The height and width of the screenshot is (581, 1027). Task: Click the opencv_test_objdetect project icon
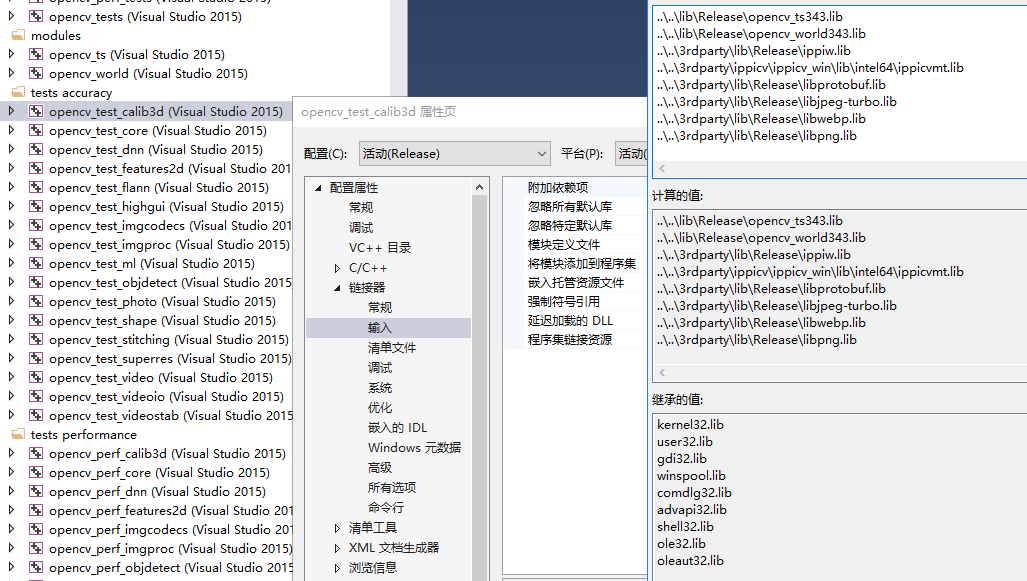tap(36, 282)
